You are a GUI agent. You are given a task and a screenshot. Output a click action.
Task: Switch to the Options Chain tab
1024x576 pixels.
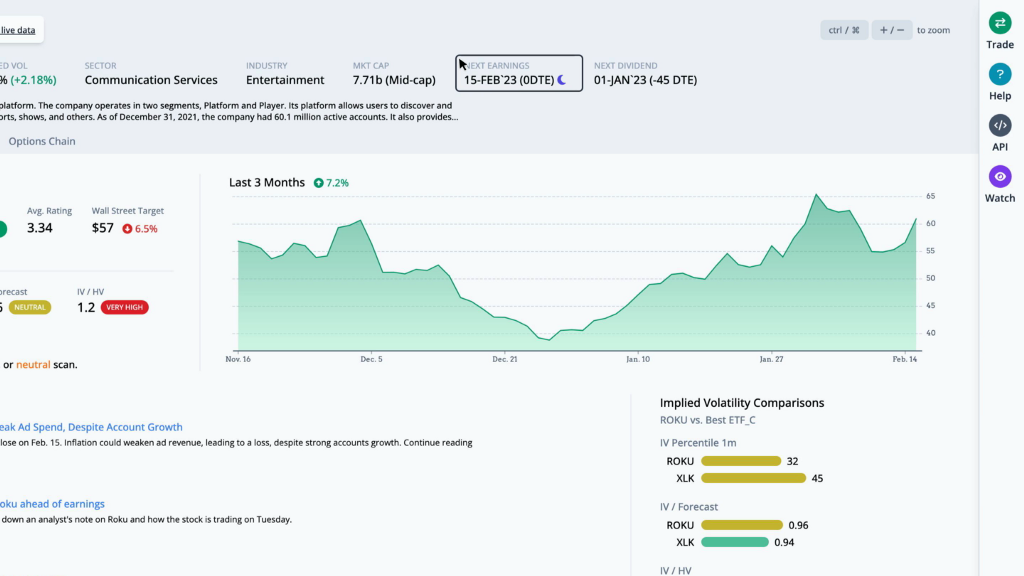pos(42,141)
